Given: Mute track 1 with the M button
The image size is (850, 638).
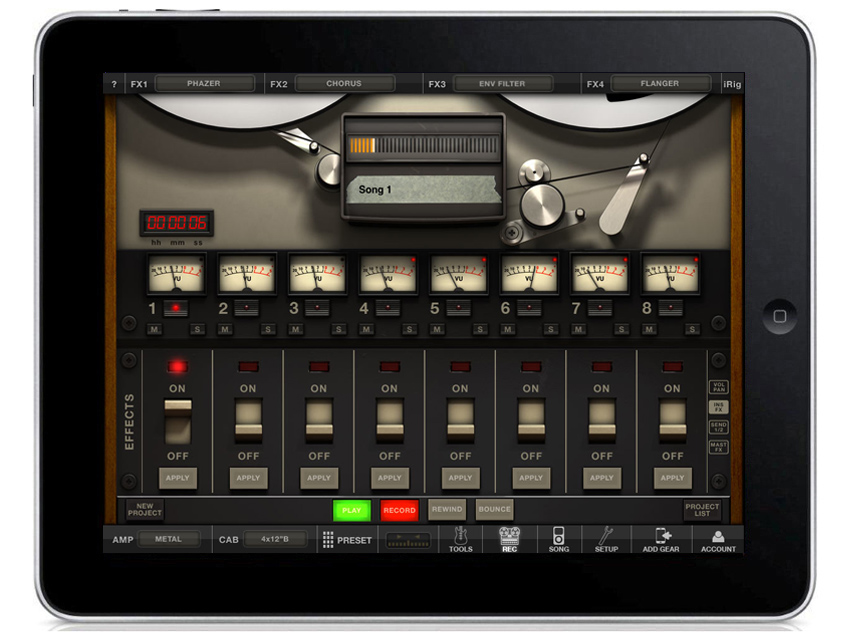Looking at the screenshot, I should click(x=154, y=329).
